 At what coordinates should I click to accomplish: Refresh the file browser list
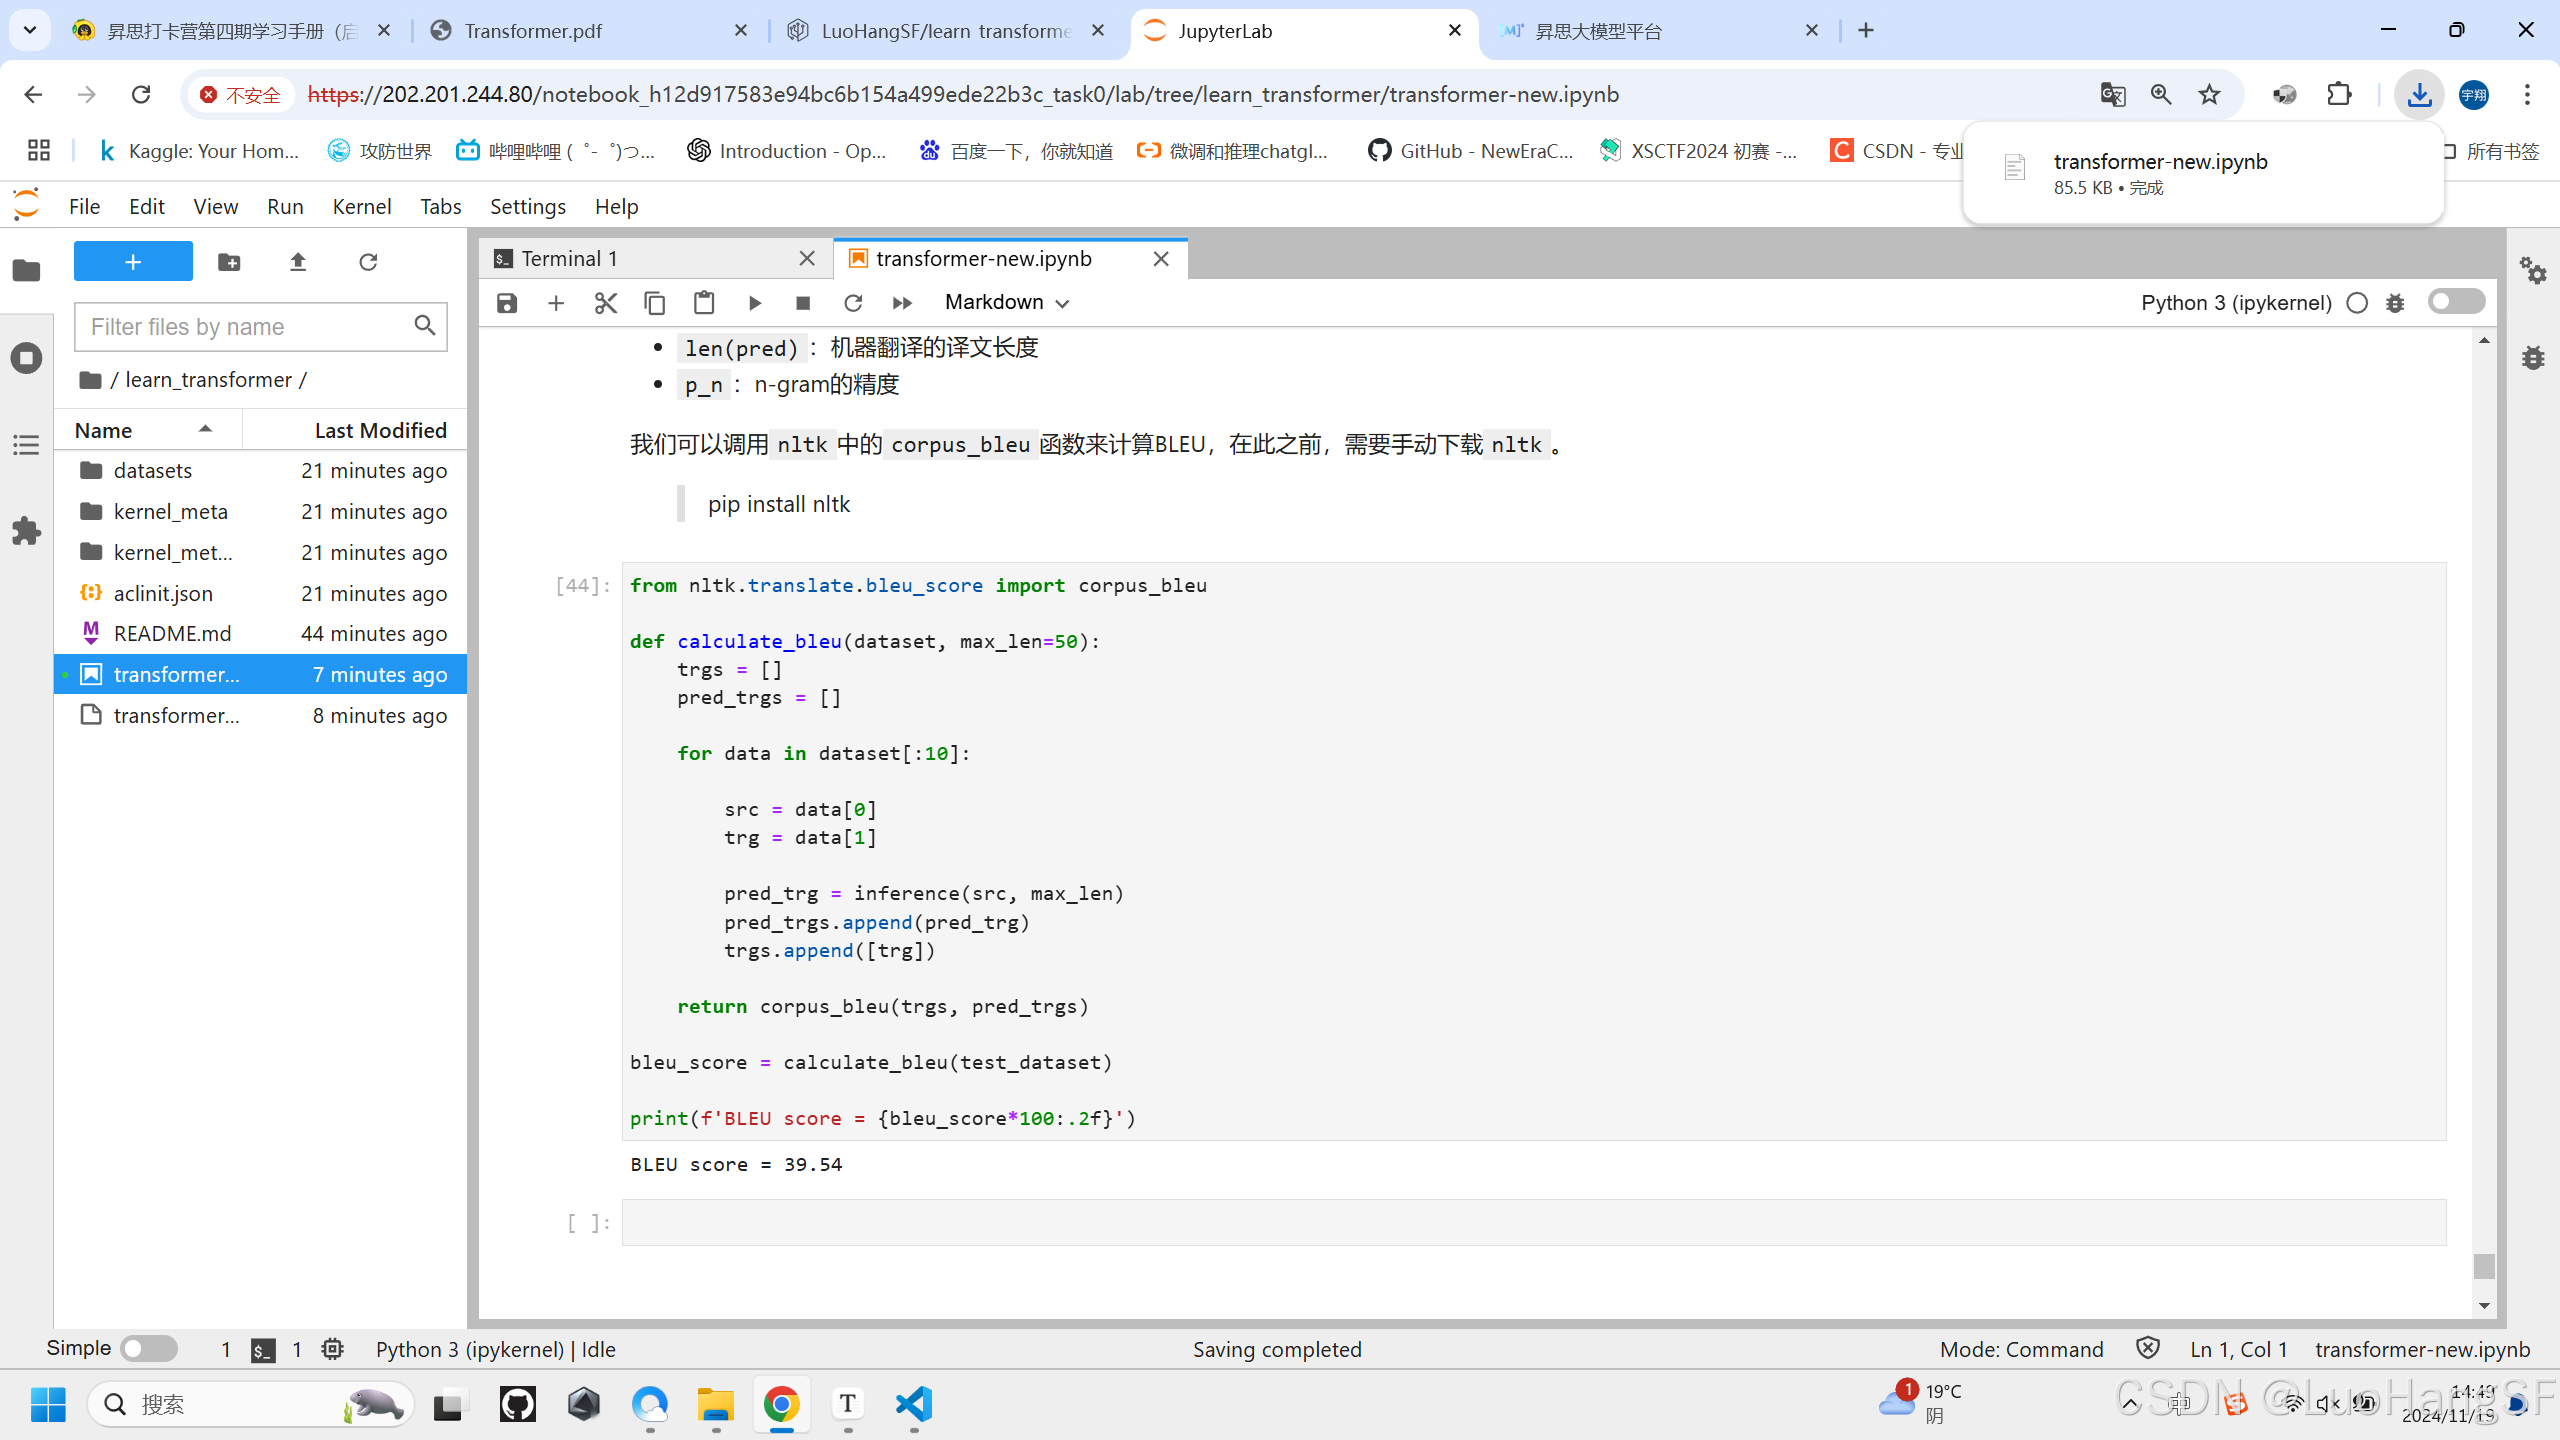point(367,261)
